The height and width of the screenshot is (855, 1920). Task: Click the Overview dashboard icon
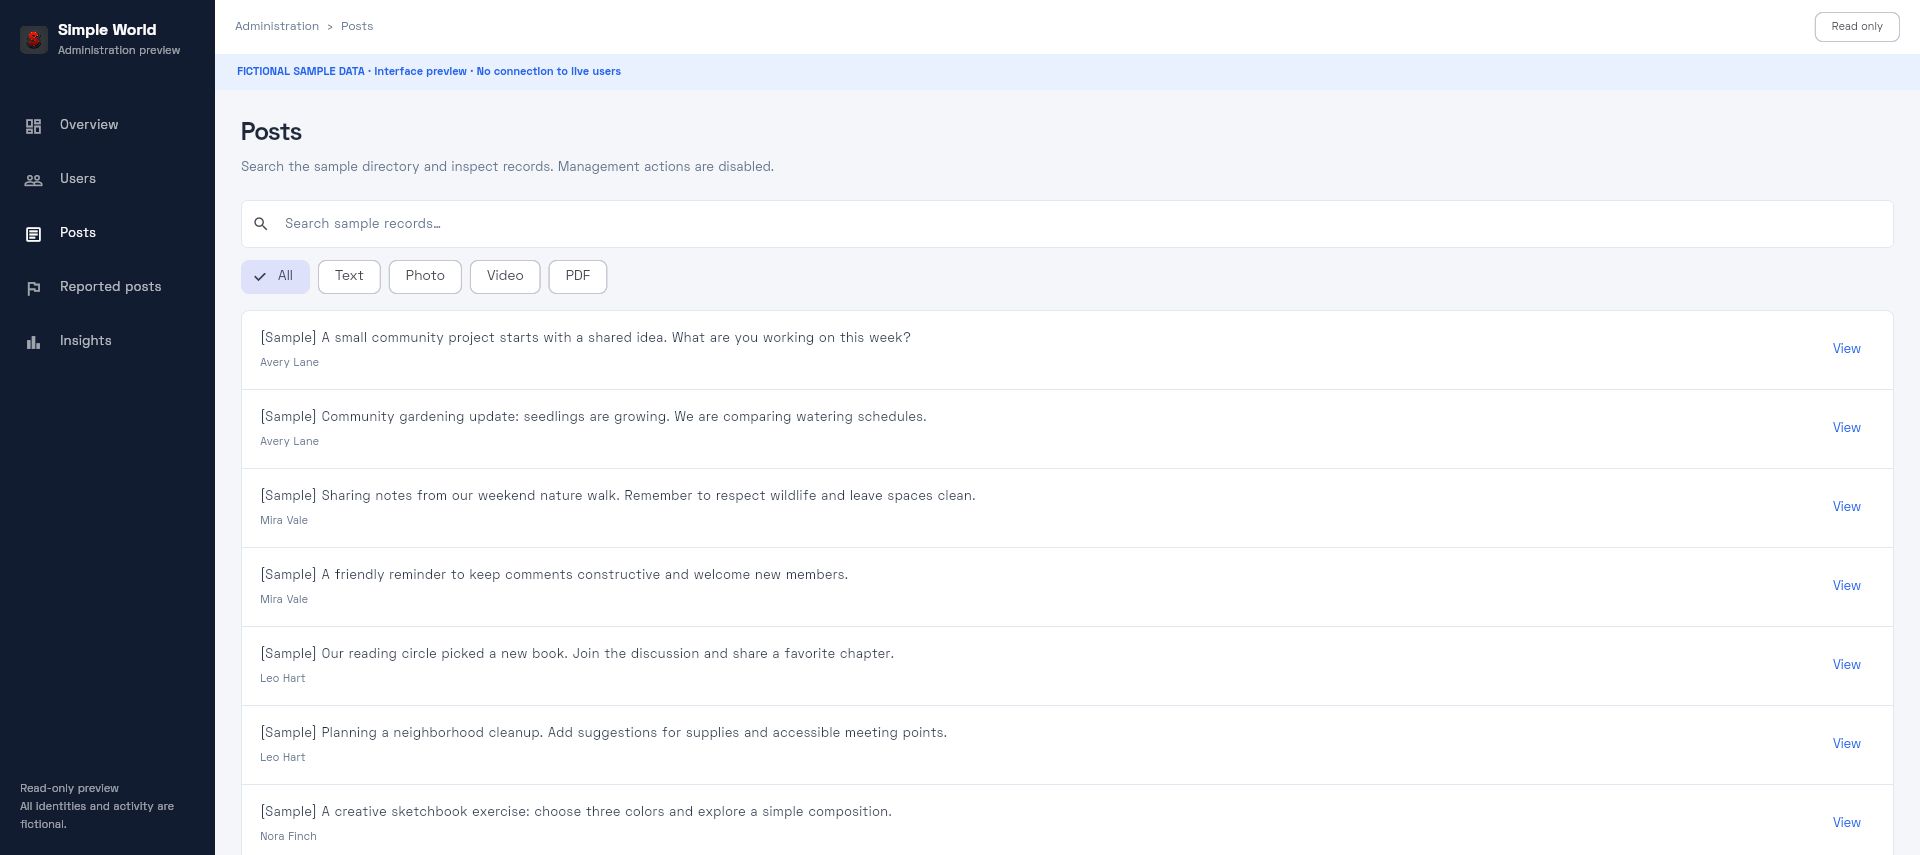coord(33,126)
